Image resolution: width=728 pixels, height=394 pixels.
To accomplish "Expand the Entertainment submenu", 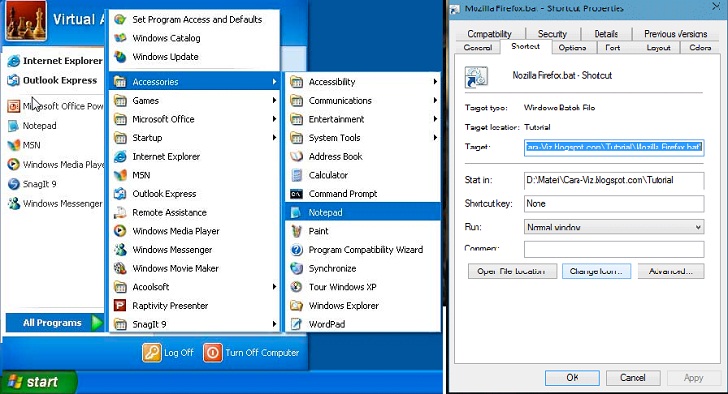I will (363, 119).
